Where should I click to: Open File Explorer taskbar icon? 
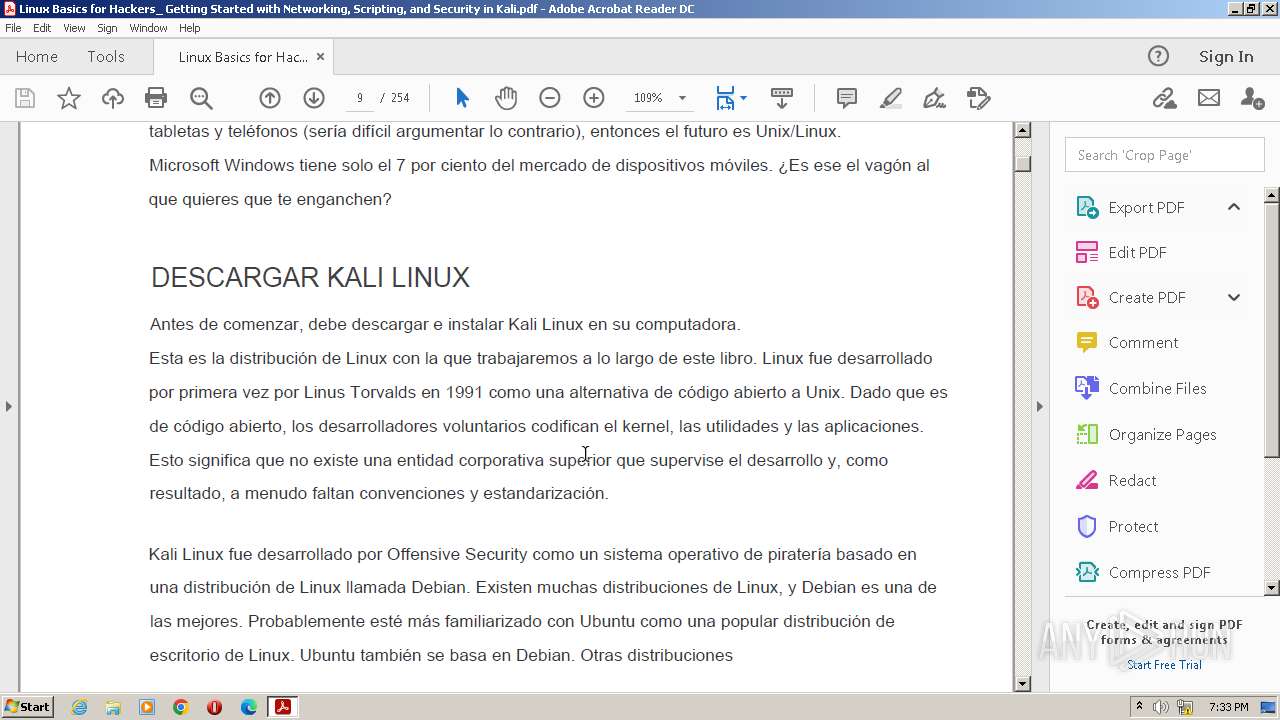click(x=113, y=707)
